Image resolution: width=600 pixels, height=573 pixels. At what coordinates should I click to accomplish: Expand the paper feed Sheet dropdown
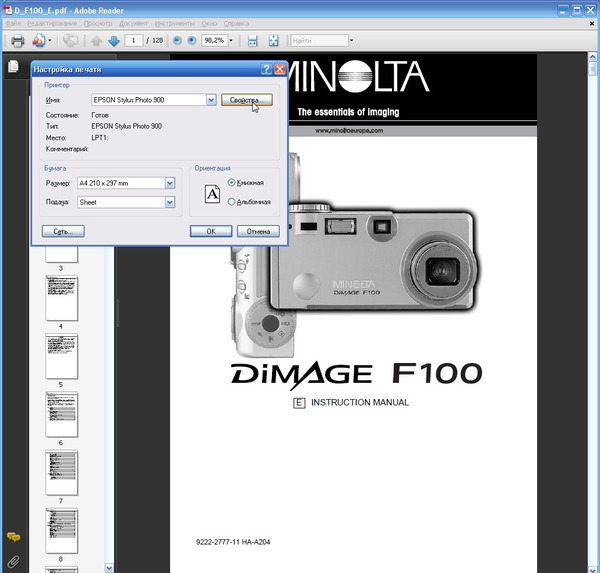170,202
